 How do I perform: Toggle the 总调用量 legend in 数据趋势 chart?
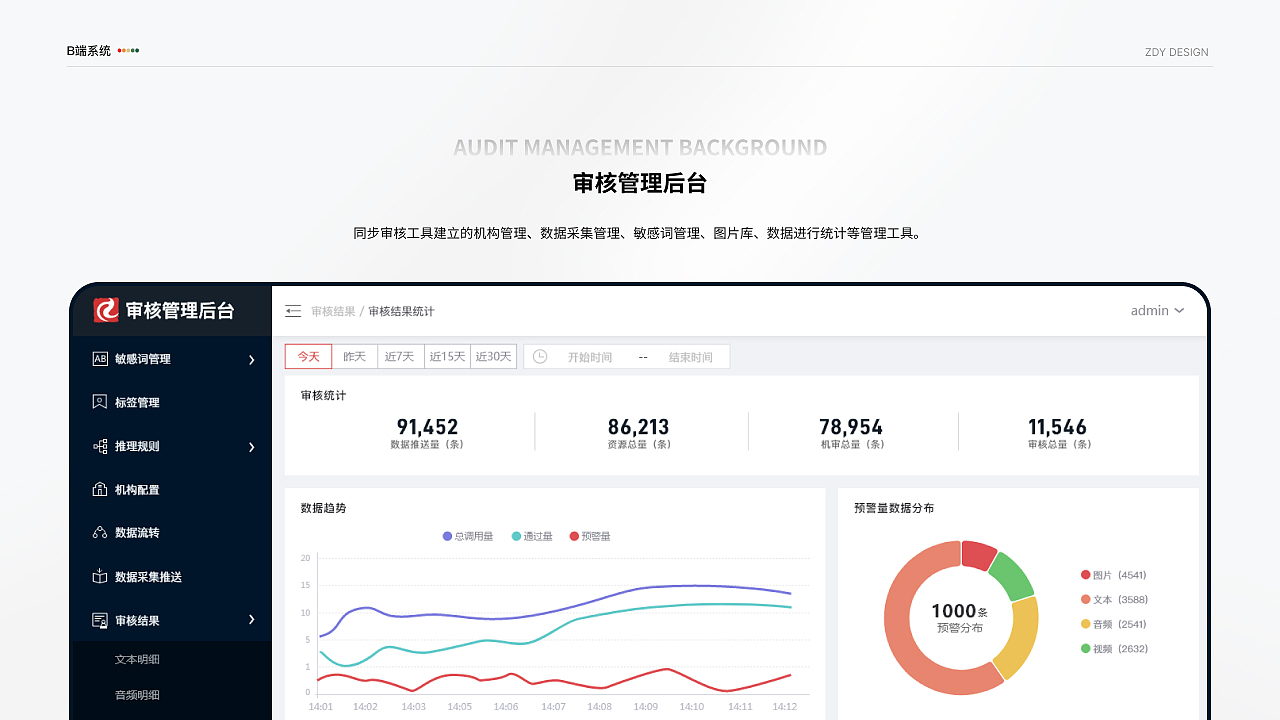467,536
